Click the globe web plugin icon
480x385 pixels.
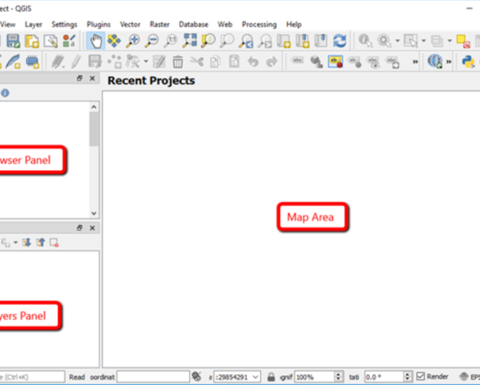(435, 61)
